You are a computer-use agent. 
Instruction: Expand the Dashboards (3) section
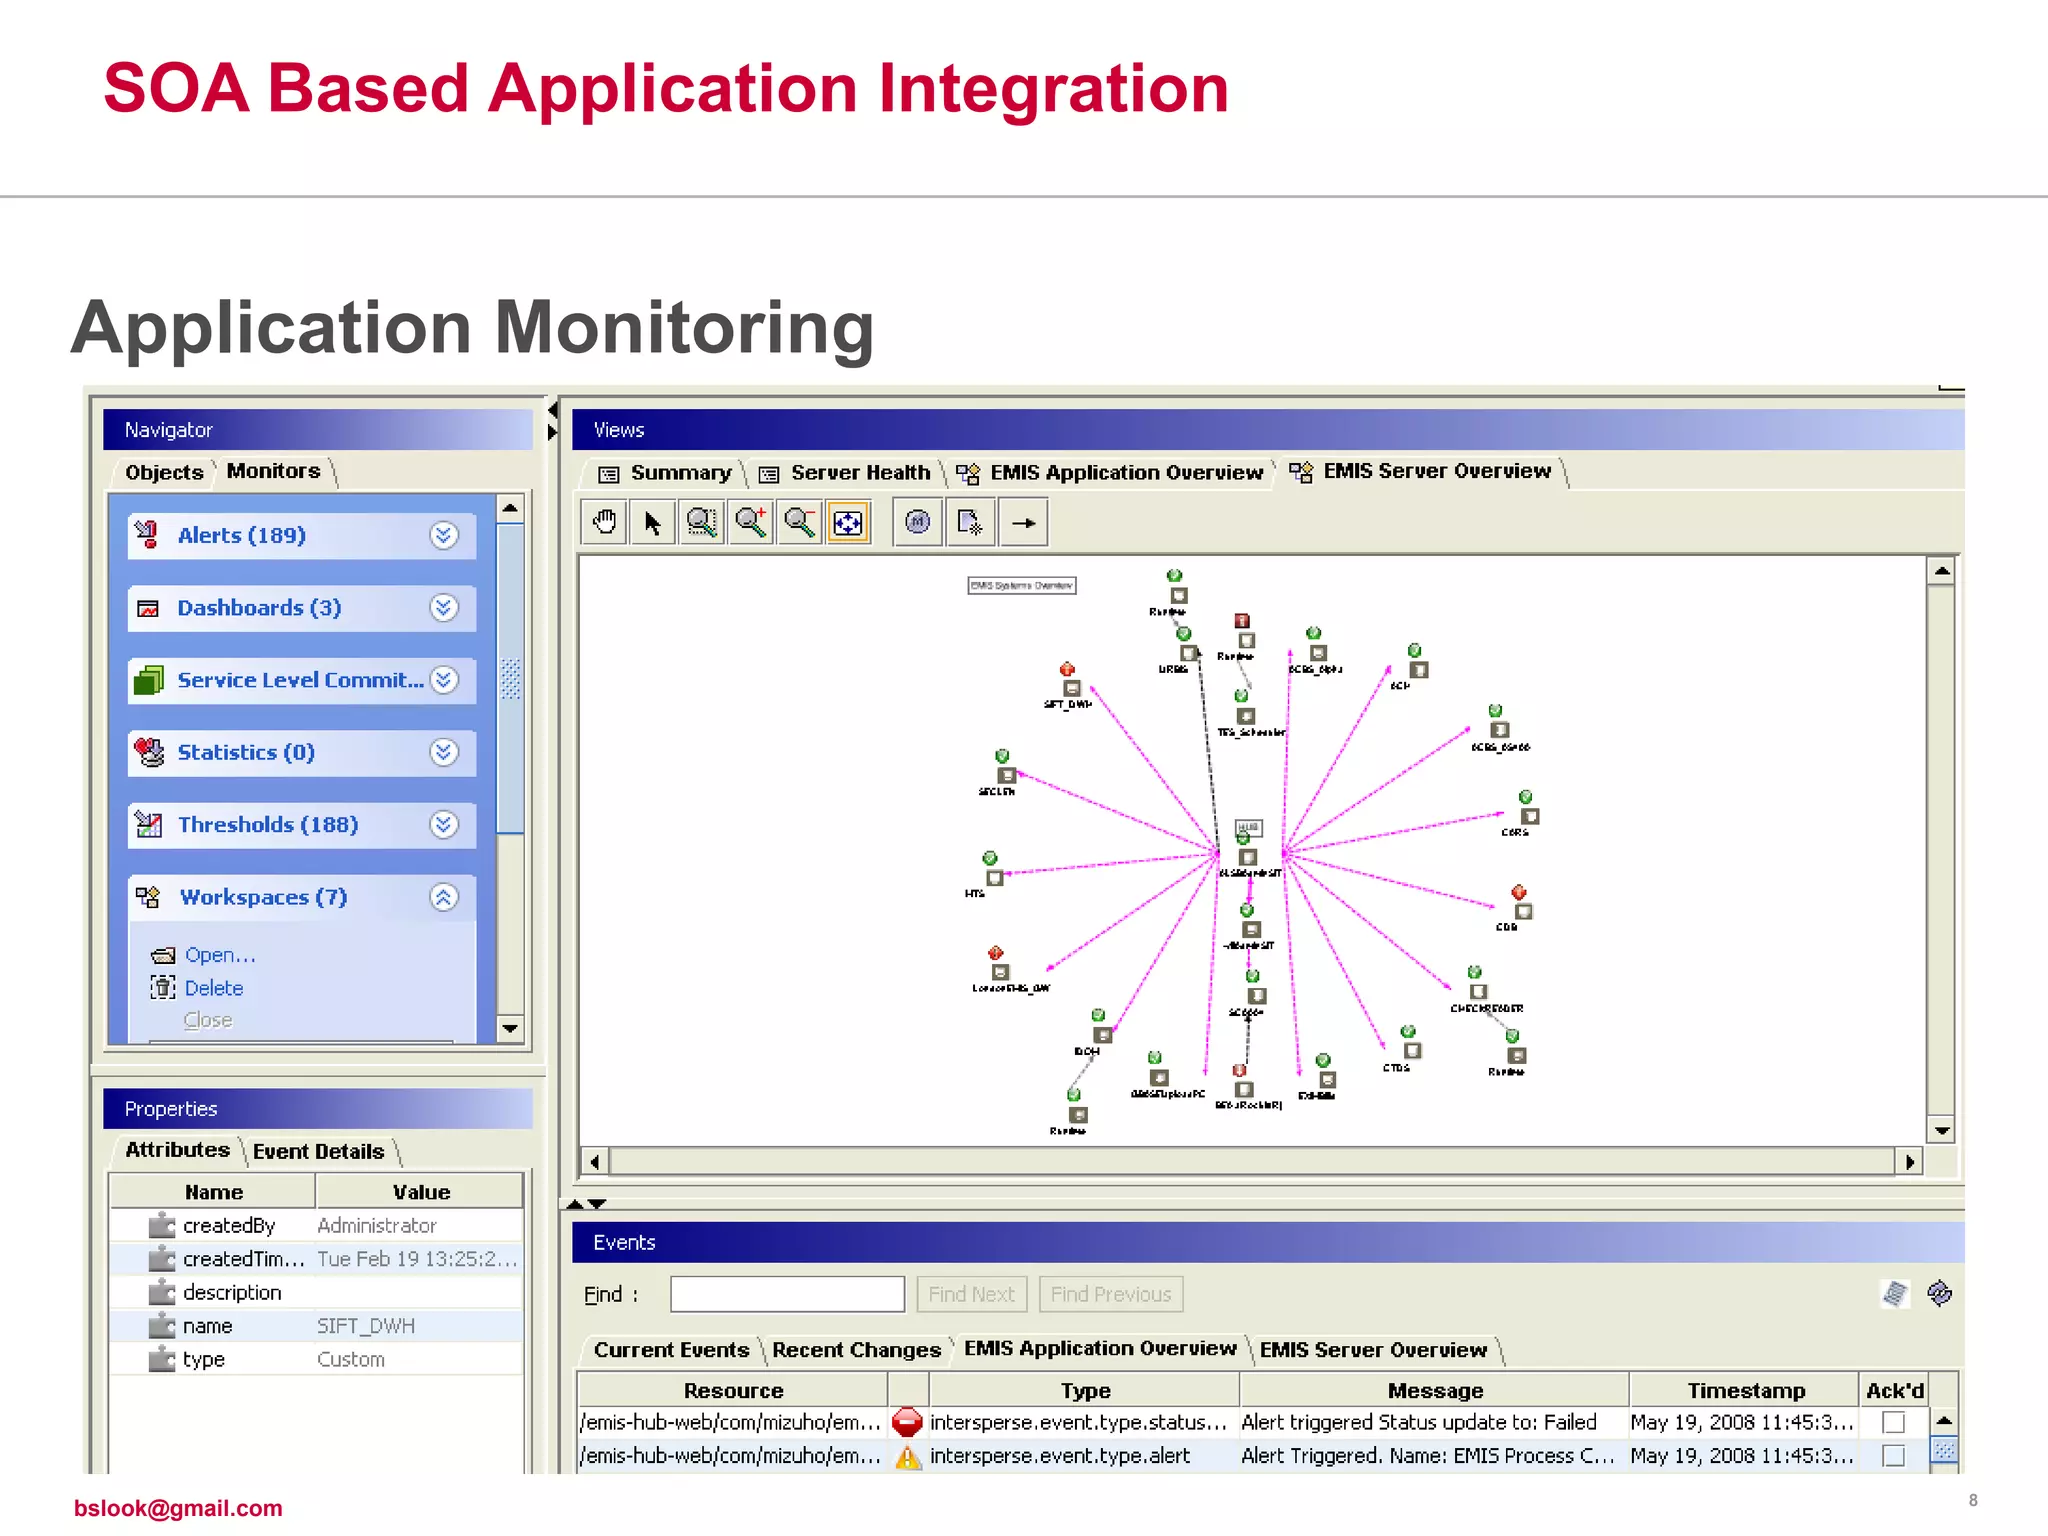pos(444,608)
